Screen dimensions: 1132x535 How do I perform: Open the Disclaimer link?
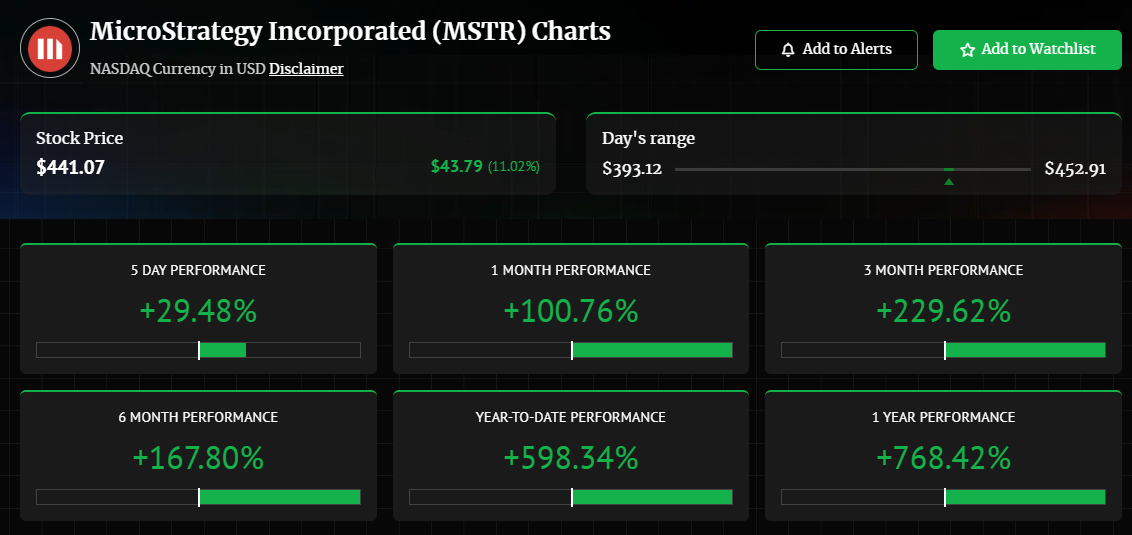click(x=306, y=69)
